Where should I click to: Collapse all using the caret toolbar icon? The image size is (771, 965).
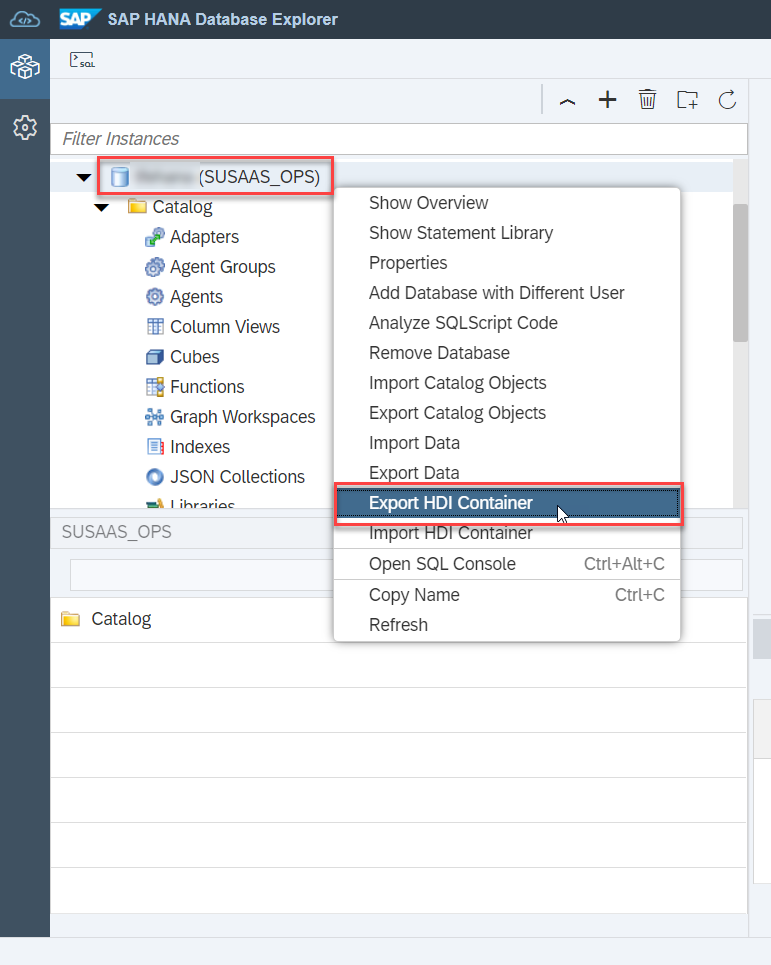(x=567, y=100)
